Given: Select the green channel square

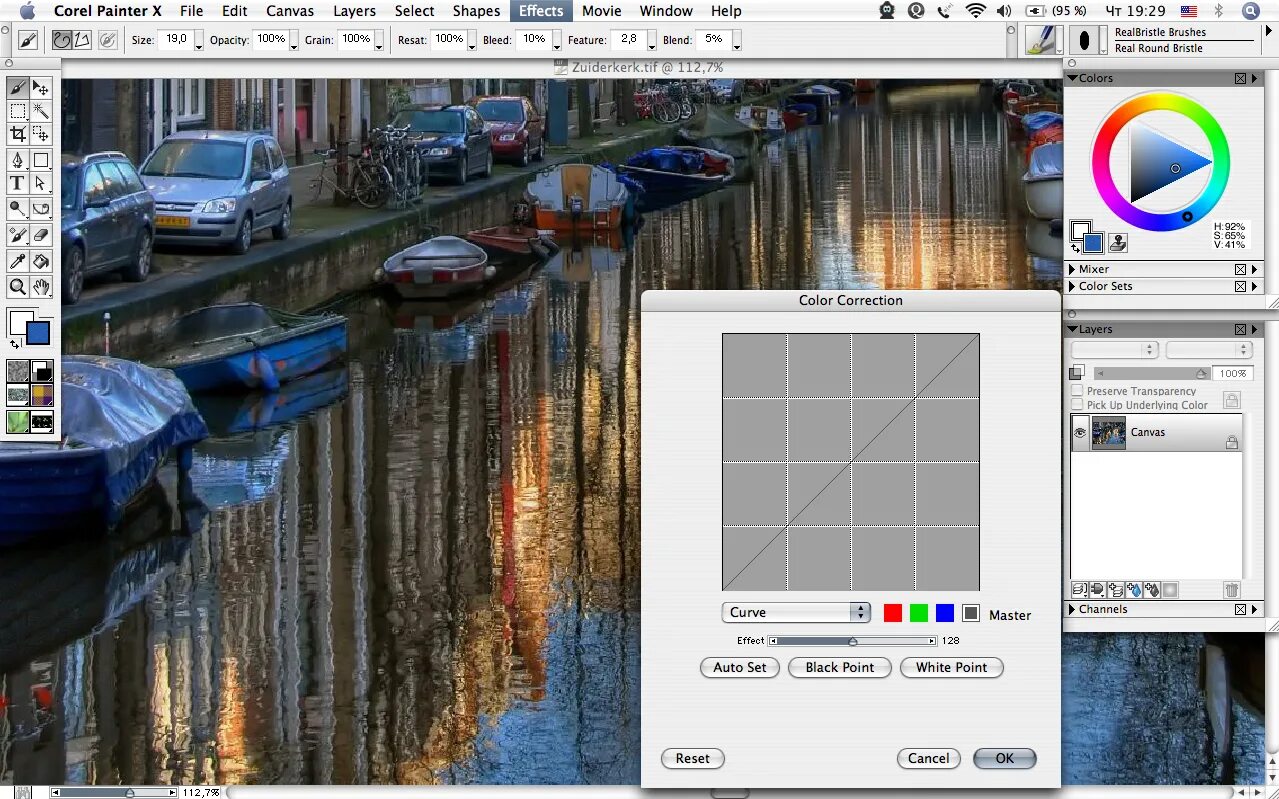Looking at the screenshot, I should pos(919,613).
